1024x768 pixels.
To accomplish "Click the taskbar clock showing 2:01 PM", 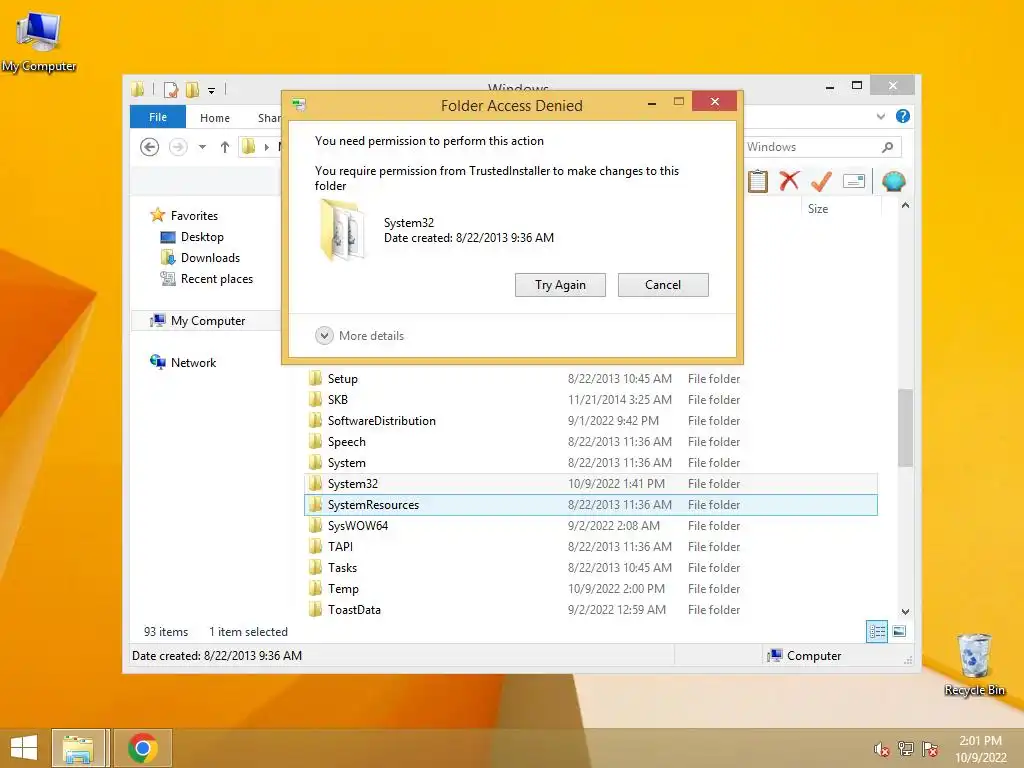I will (980, 748).
